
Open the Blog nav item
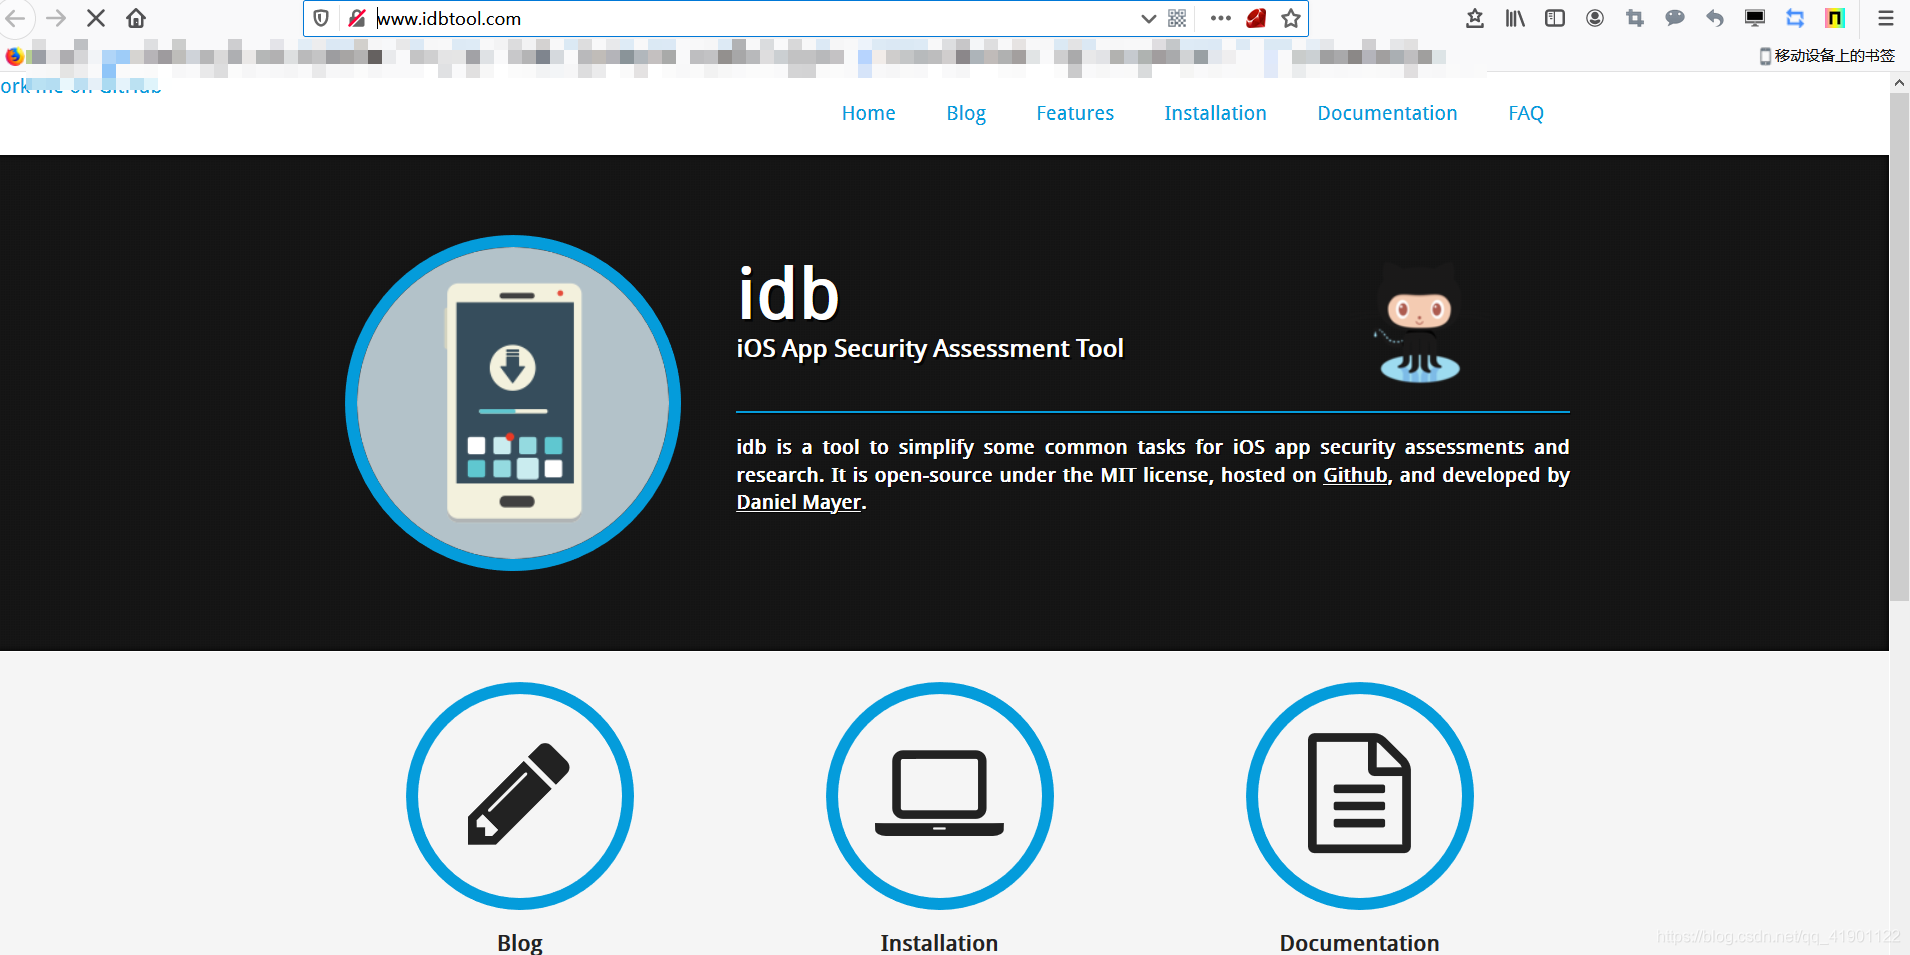tap(966, 113)
